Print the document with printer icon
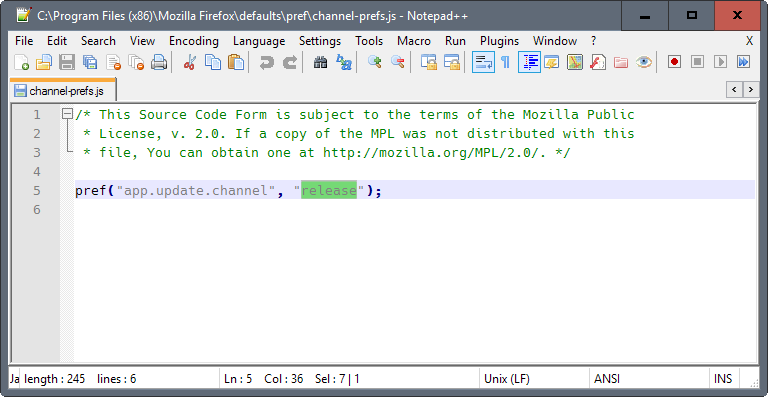 [x=159, y=62]
